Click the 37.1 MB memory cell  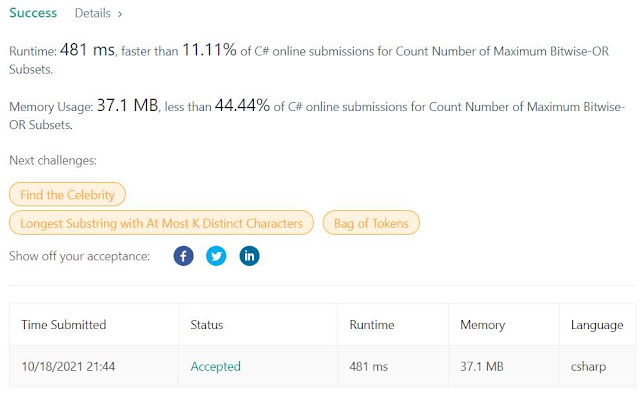(482, 366)
